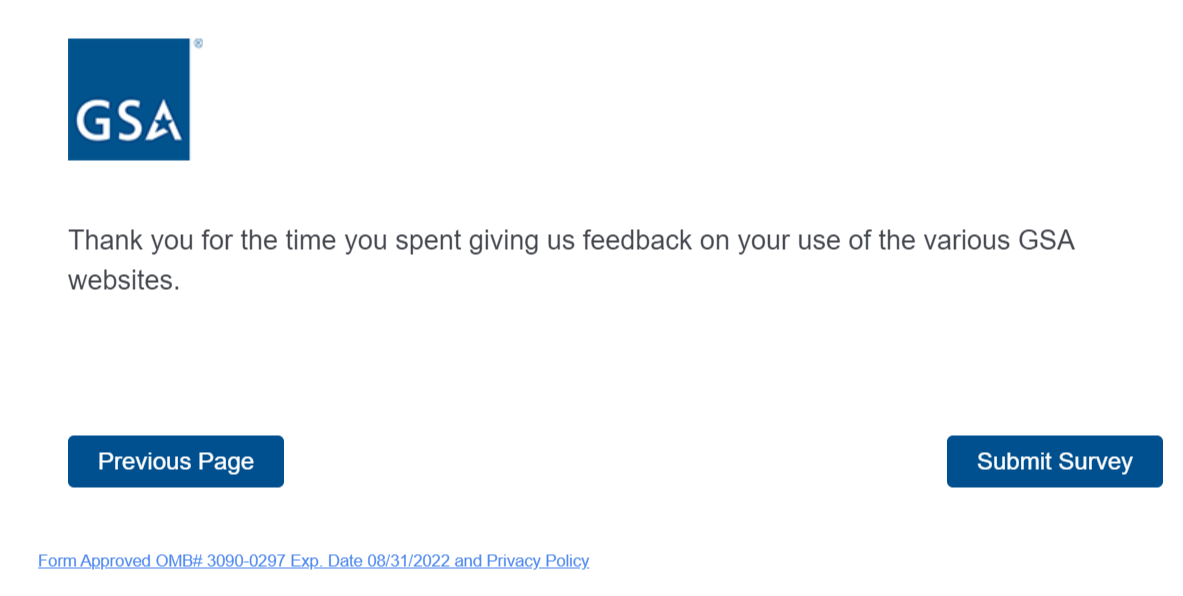The height and width of the screenshot is (596, 1183).
Task: Click the word "websites." in the message
Action: 124,281
